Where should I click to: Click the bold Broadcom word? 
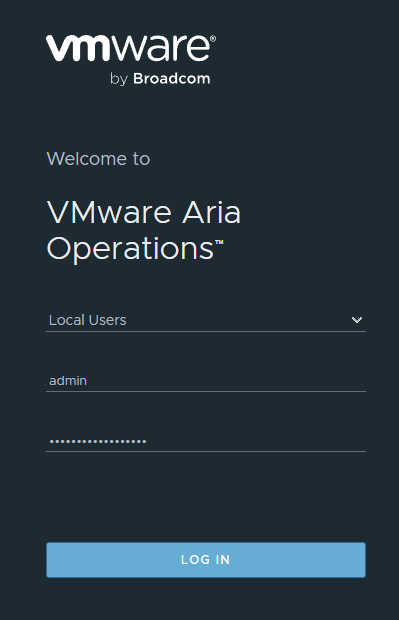pos(172,78)
